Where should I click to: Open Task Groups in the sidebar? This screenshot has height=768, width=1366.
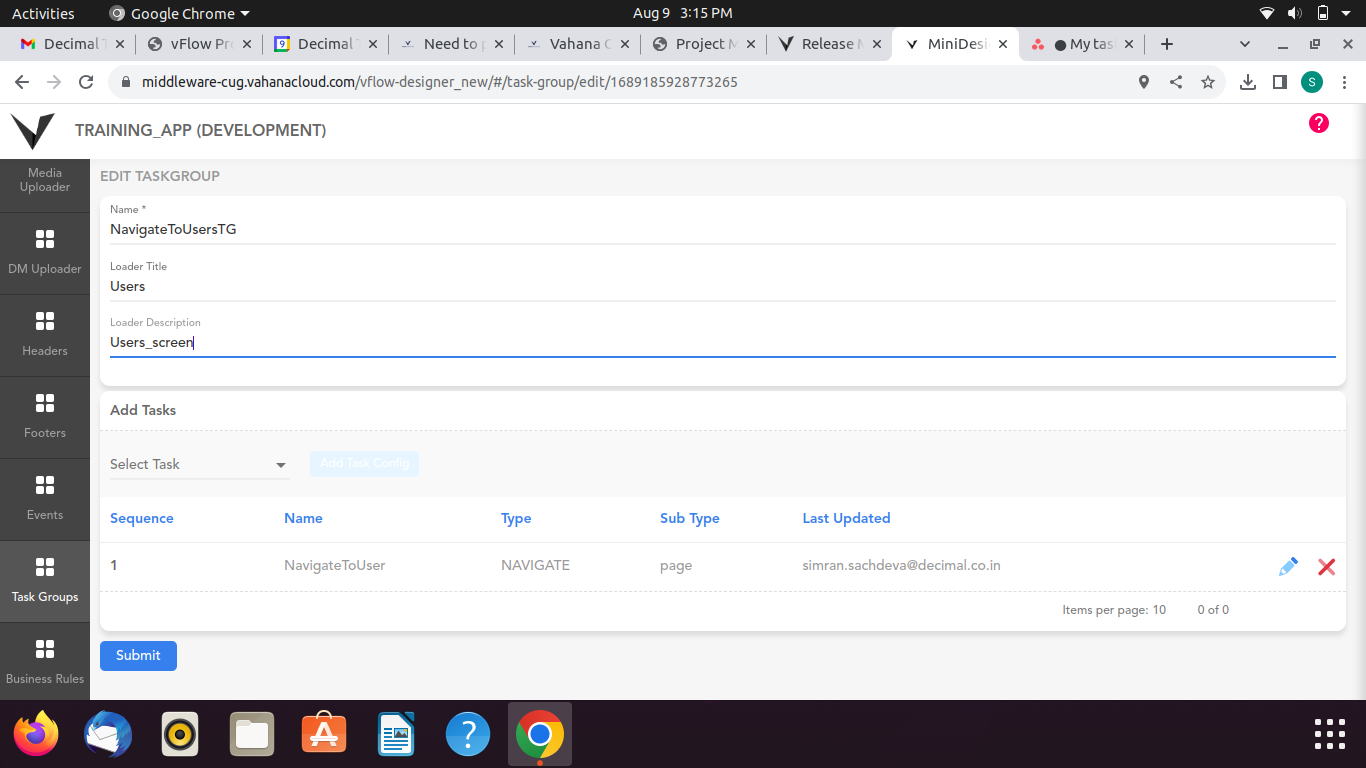click(x=45, y=582)
